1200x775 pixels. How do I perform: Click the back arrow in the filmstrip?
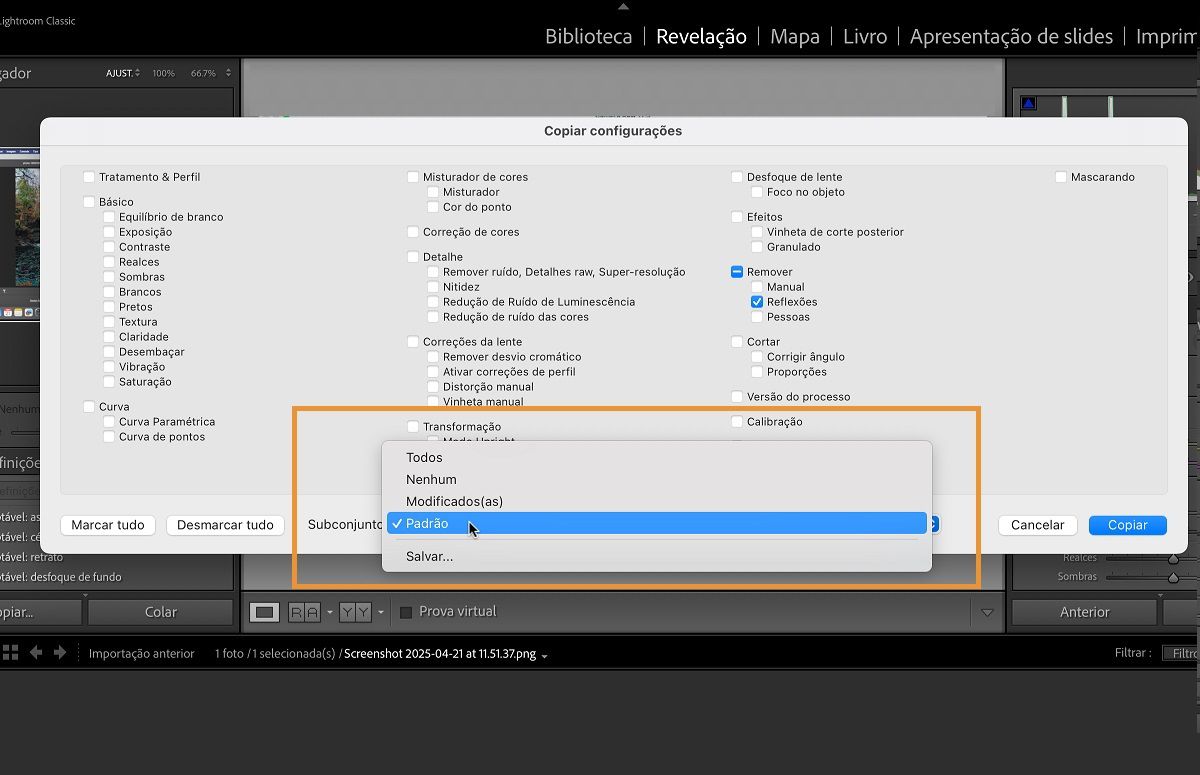pyautogui.click(x=36, y=653)
